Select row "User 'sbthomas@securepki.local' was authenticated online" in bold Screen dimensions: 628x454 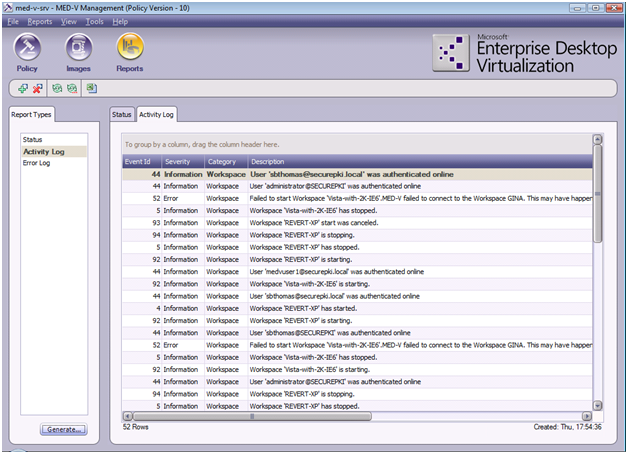click(357, 174)
